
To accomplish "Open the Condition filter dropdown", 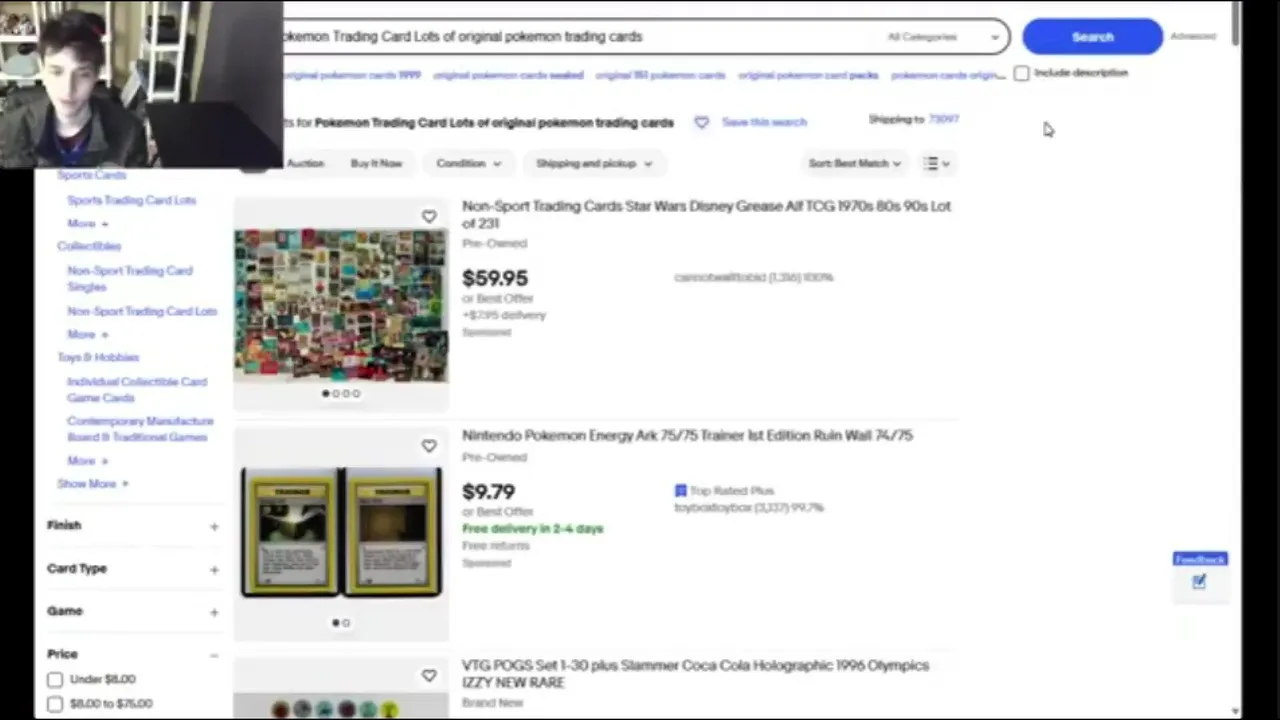I will tap(468, 163).
